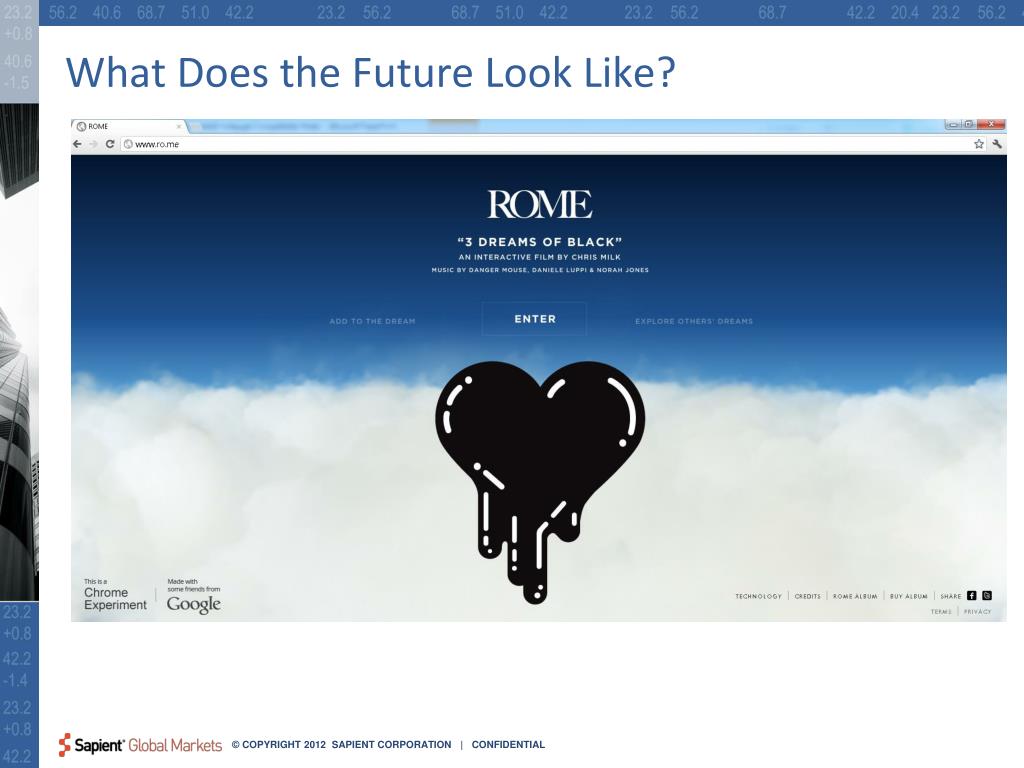Click the black dripping heart graphic
Screen dimensions: 1024x768
pos(539,481)
